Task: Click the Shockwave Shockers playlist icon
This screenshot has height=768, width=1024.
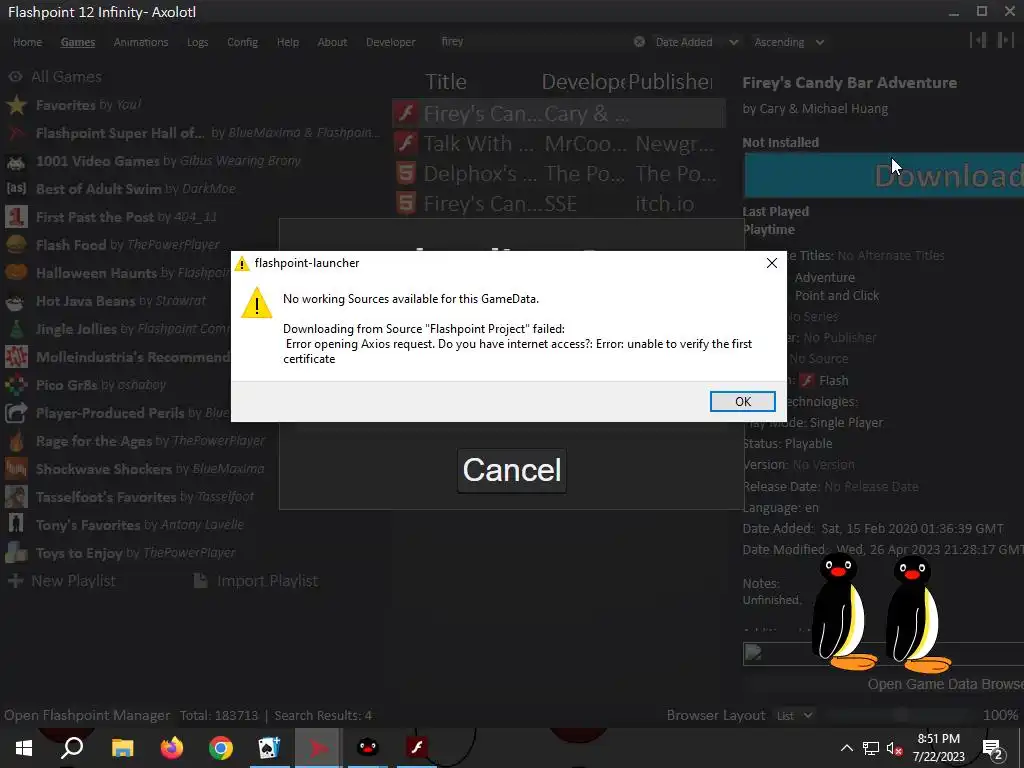Action: [x=16, y=469]
